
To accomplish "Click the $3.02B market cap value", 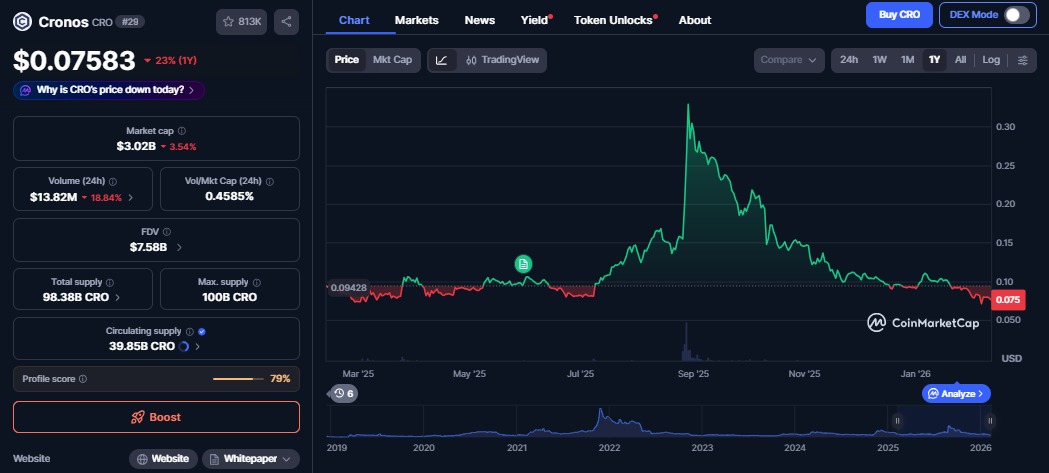I will 136,146.
